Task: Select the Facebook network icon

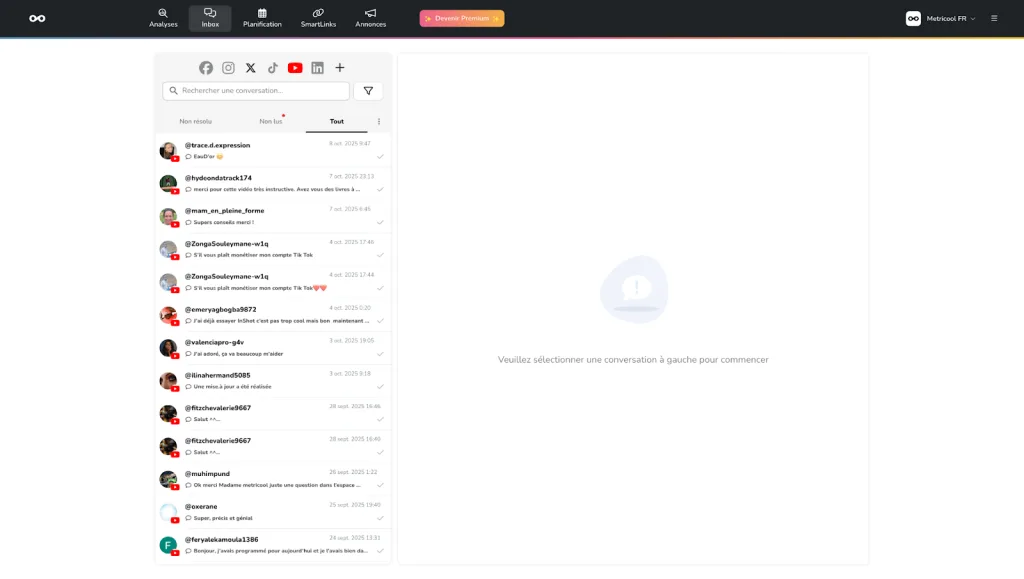Action: [206, 68]
